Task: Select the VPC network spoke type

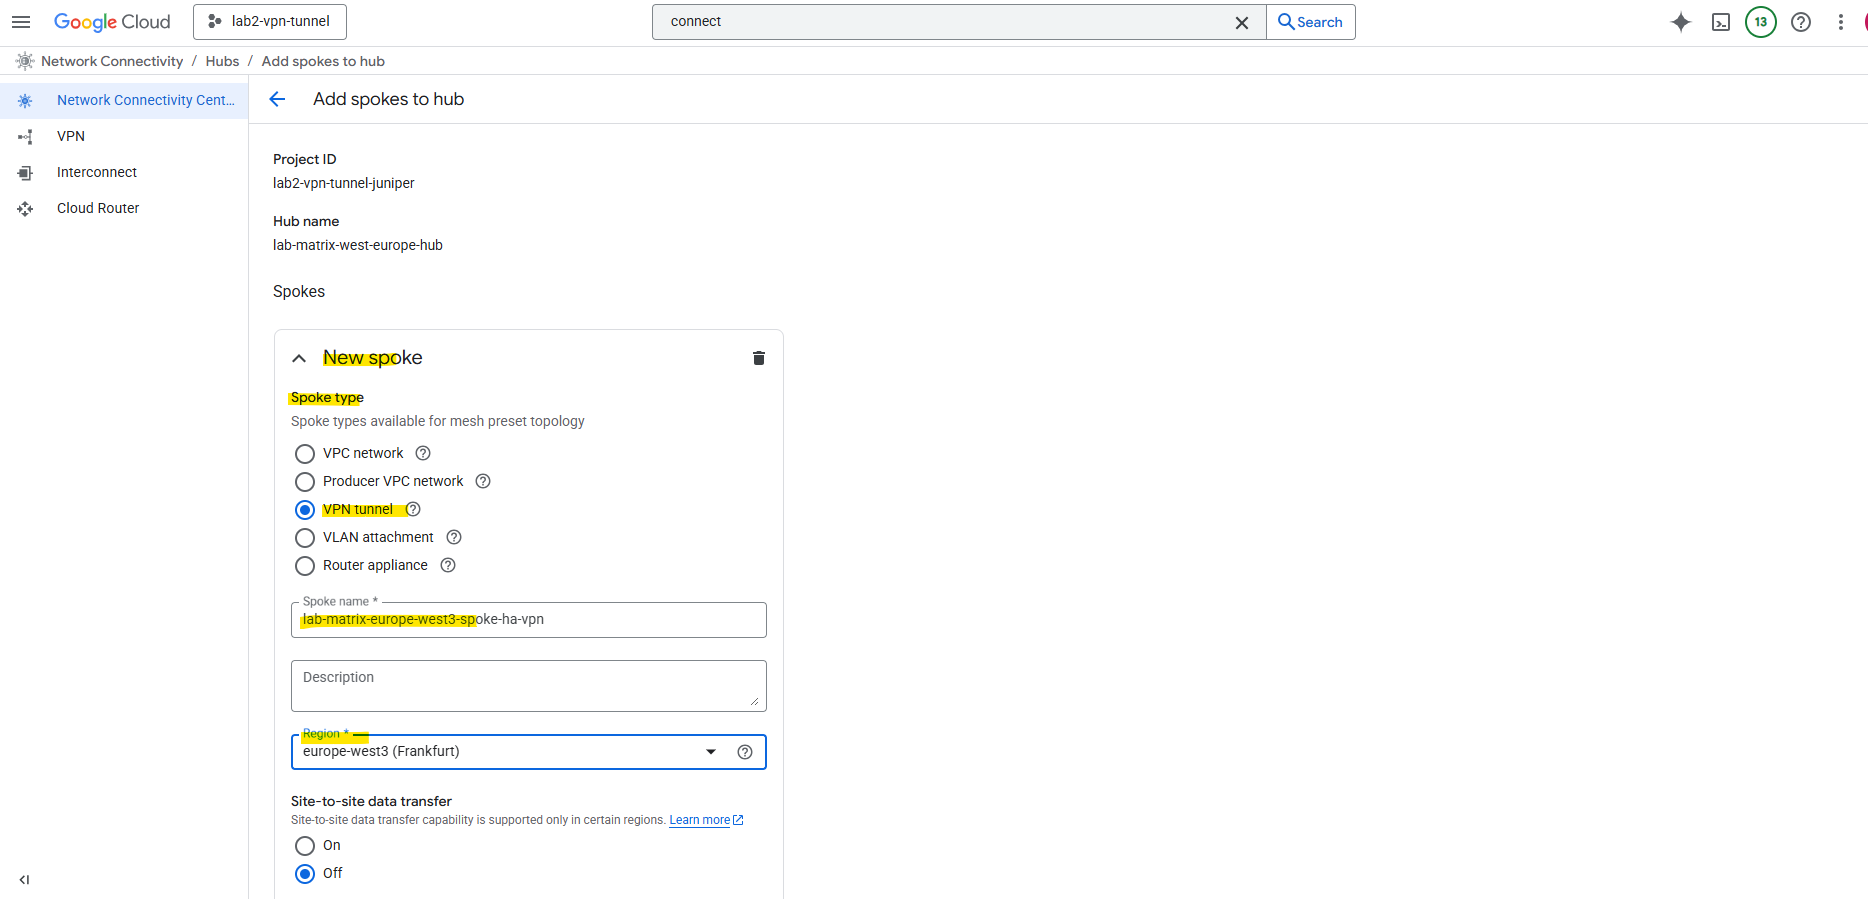Action: (305, 454)
